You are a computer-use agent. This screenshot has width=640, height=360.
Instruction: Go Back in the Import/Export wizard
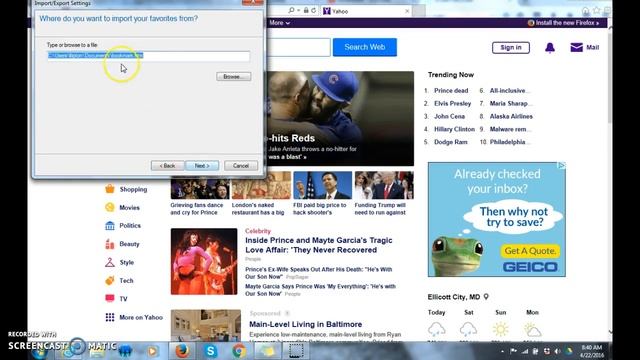click(167, 166)
